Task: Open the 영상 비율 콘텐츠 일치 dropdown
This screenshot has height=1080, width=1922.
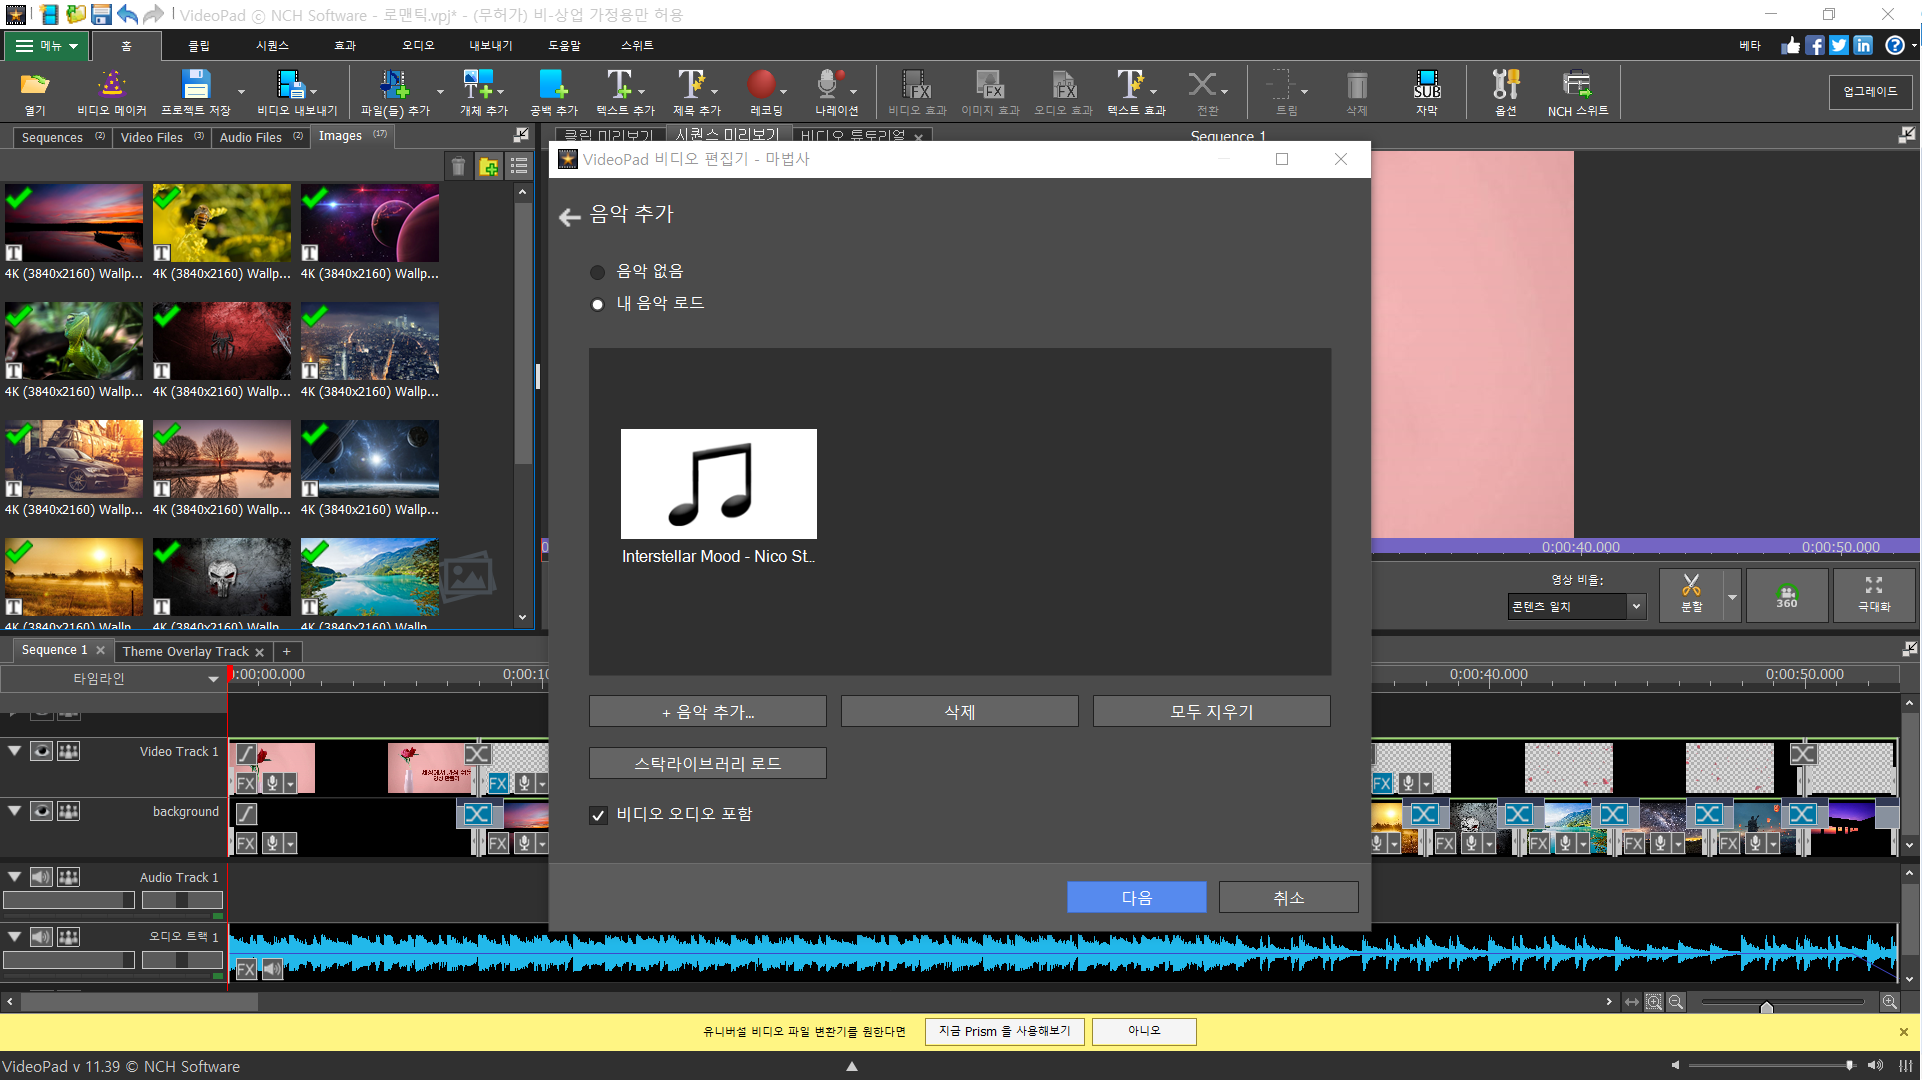Action: 1577,606
